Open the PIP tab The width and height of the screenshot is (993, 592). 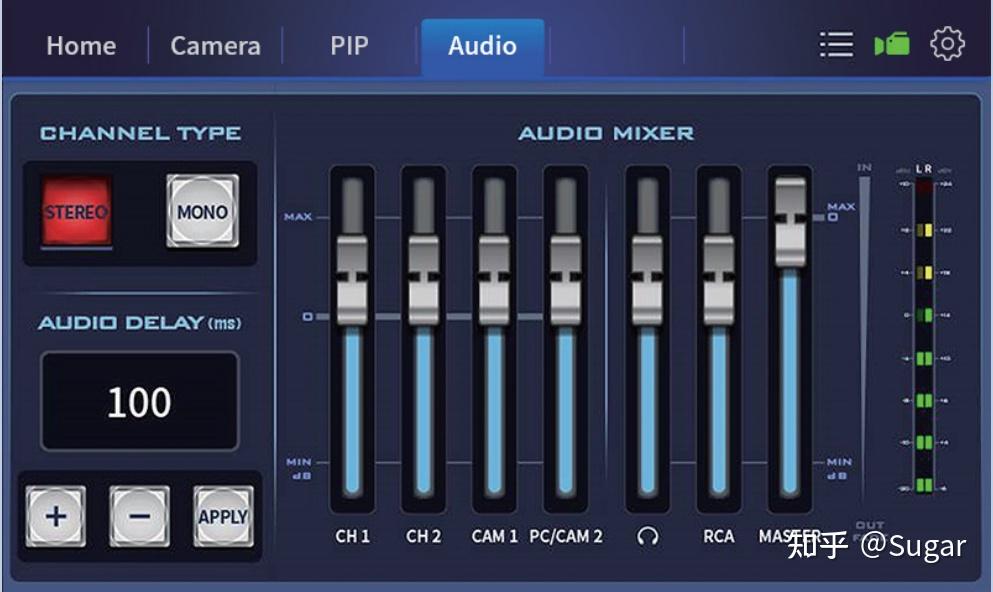[x=349, y=46]
